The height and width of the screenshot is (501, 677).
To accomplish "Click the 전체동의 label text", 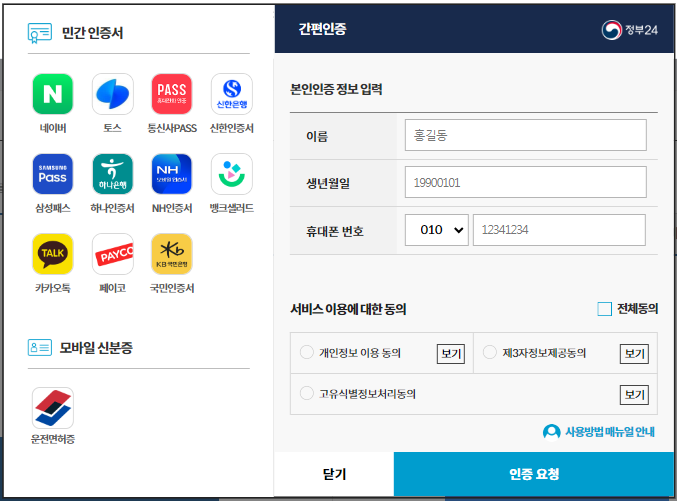I will click(637, 309).
